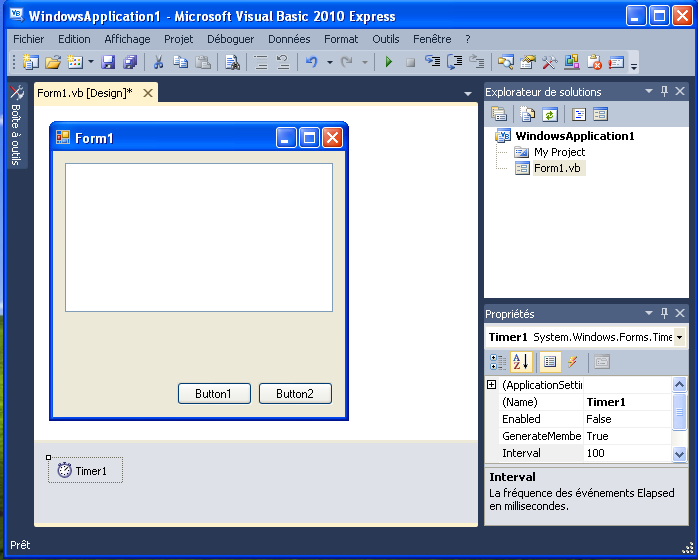Open the Edition menu
The image size is (698, 560).
74,39
